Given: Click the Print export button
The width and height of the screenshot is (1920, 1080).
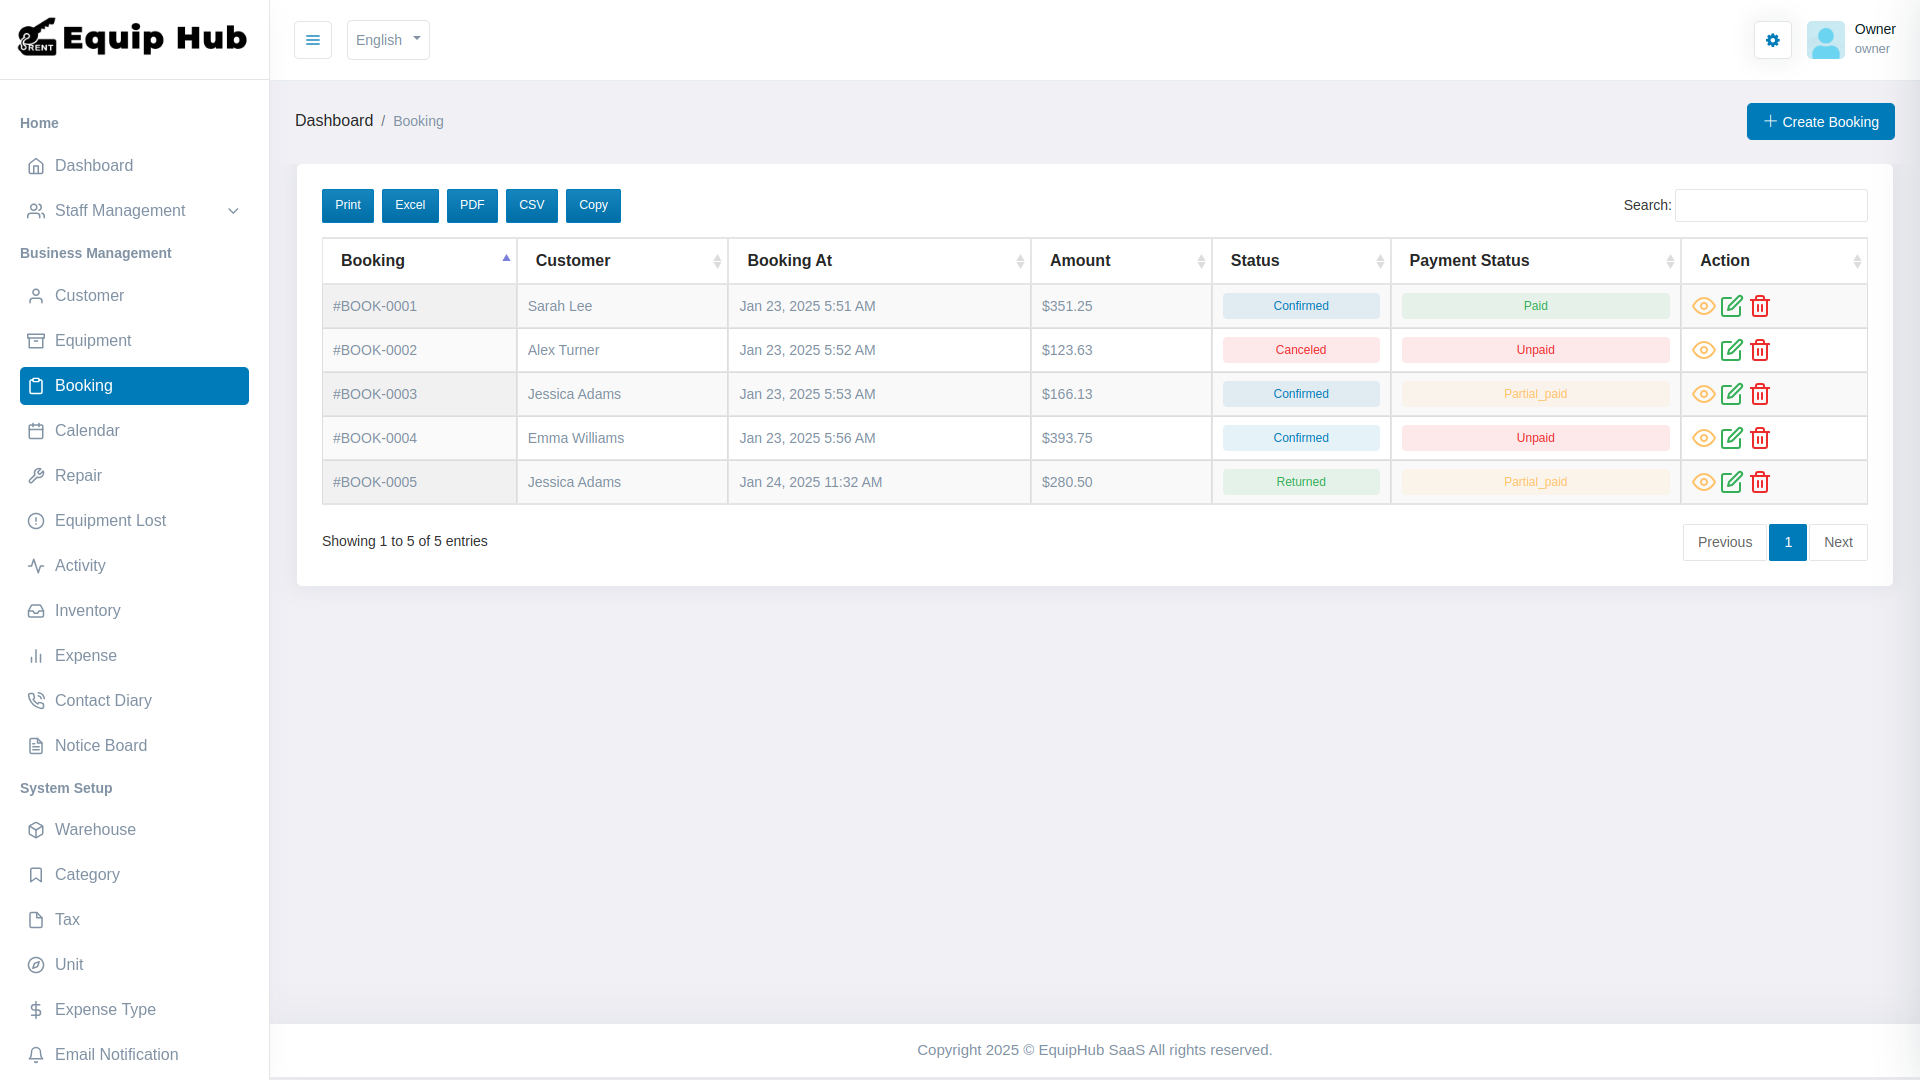Looking at the screenshot, I should [x=348, y=205].
